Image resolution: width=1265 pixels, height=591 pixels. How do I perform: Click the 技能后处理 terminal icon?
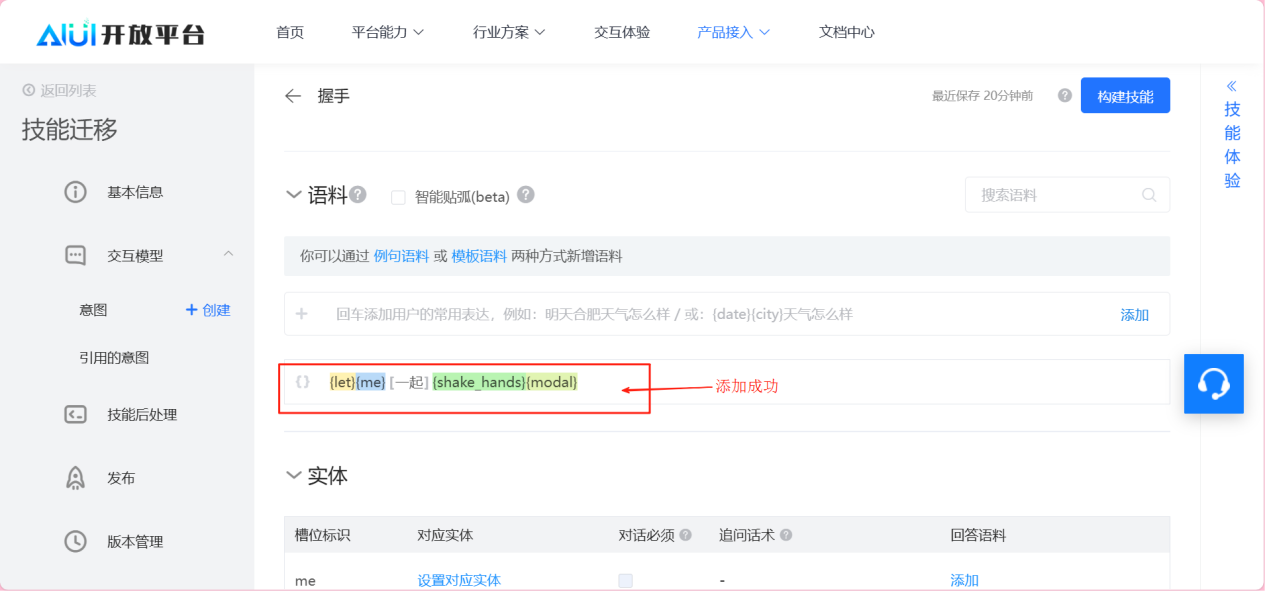[x=75, y=415]
